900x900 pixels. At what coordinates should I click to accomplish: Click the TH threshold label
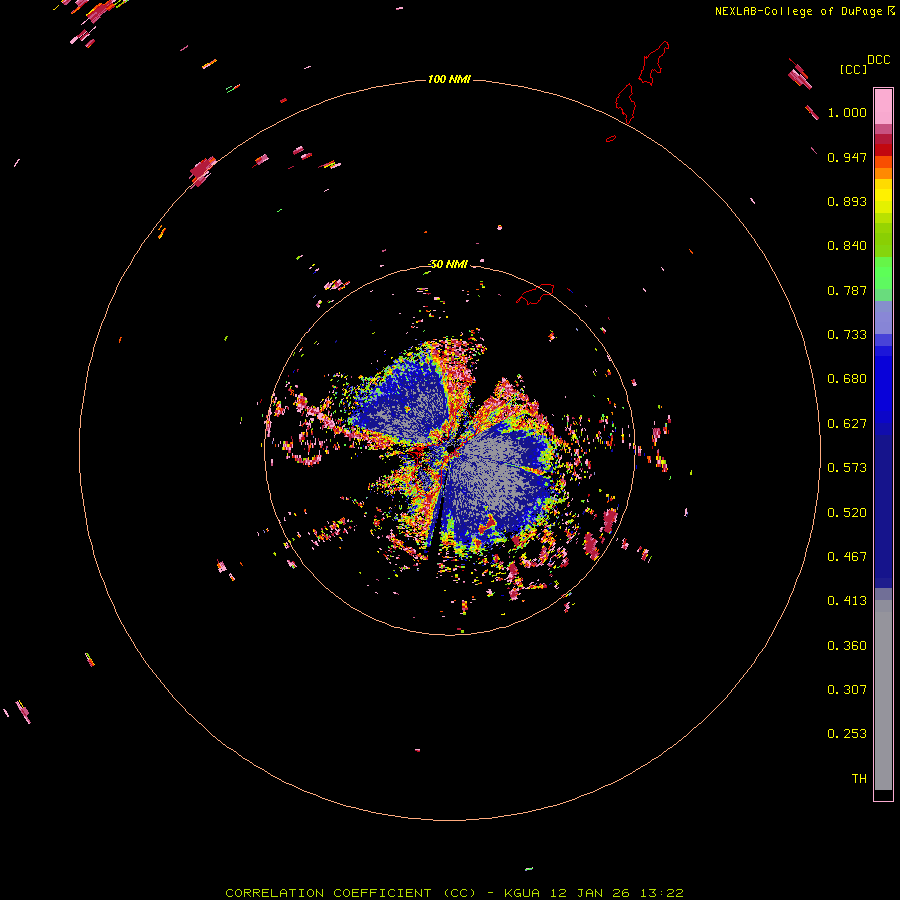tap(859, 779)
